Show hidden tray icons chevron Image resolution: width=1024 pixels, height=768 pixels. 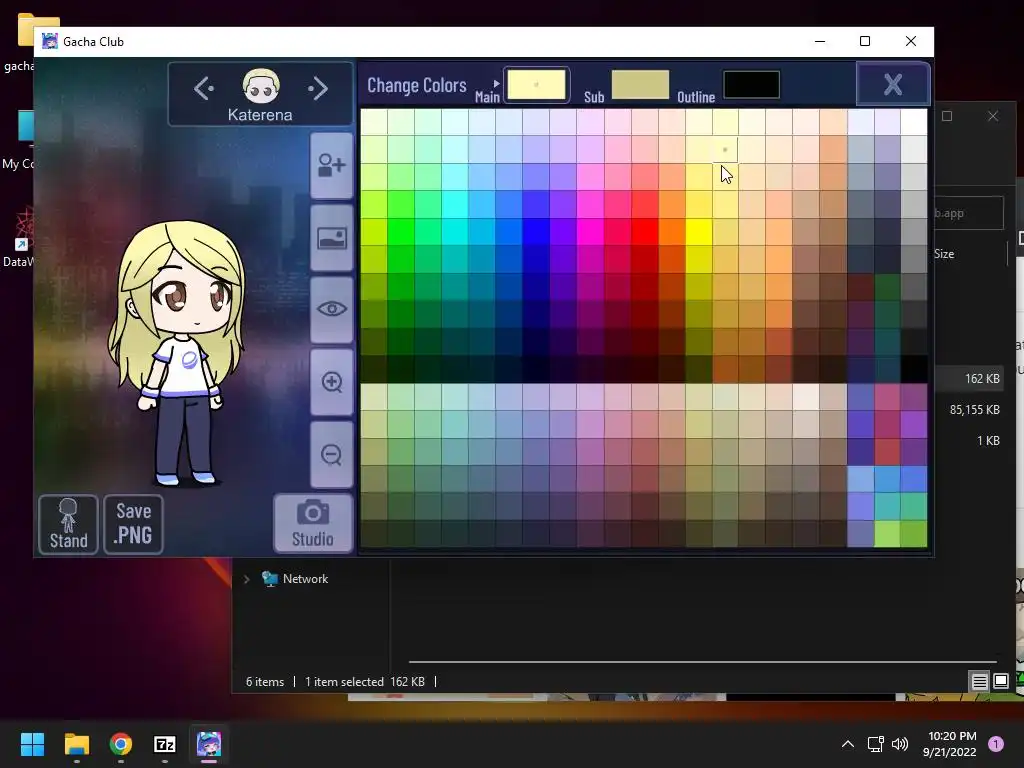(848, 744)
